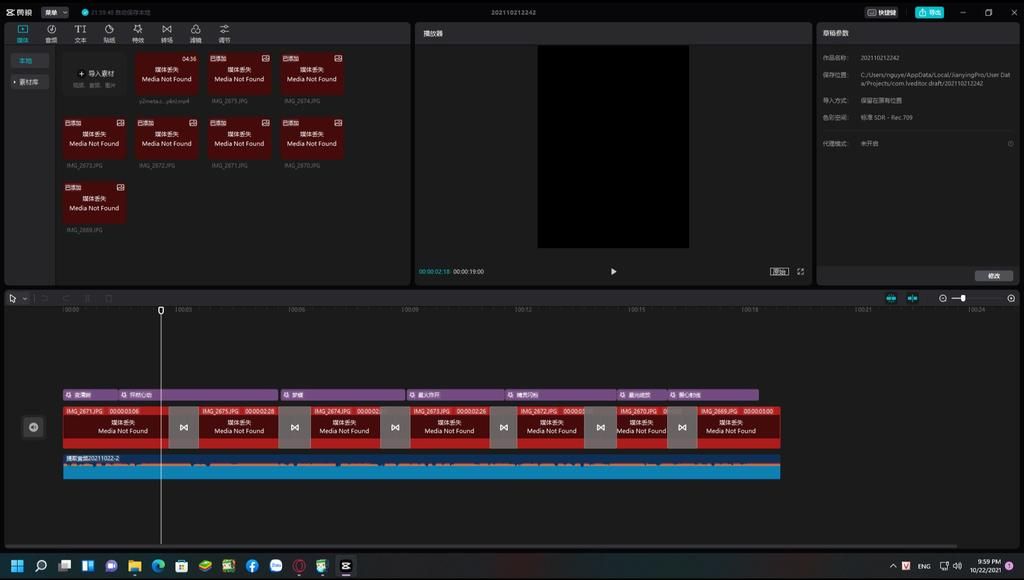The image size is (1024, 580).
Task: Click the undo icon in timeline toolbar
Action: pyautogui.click(x=45, y=298)
